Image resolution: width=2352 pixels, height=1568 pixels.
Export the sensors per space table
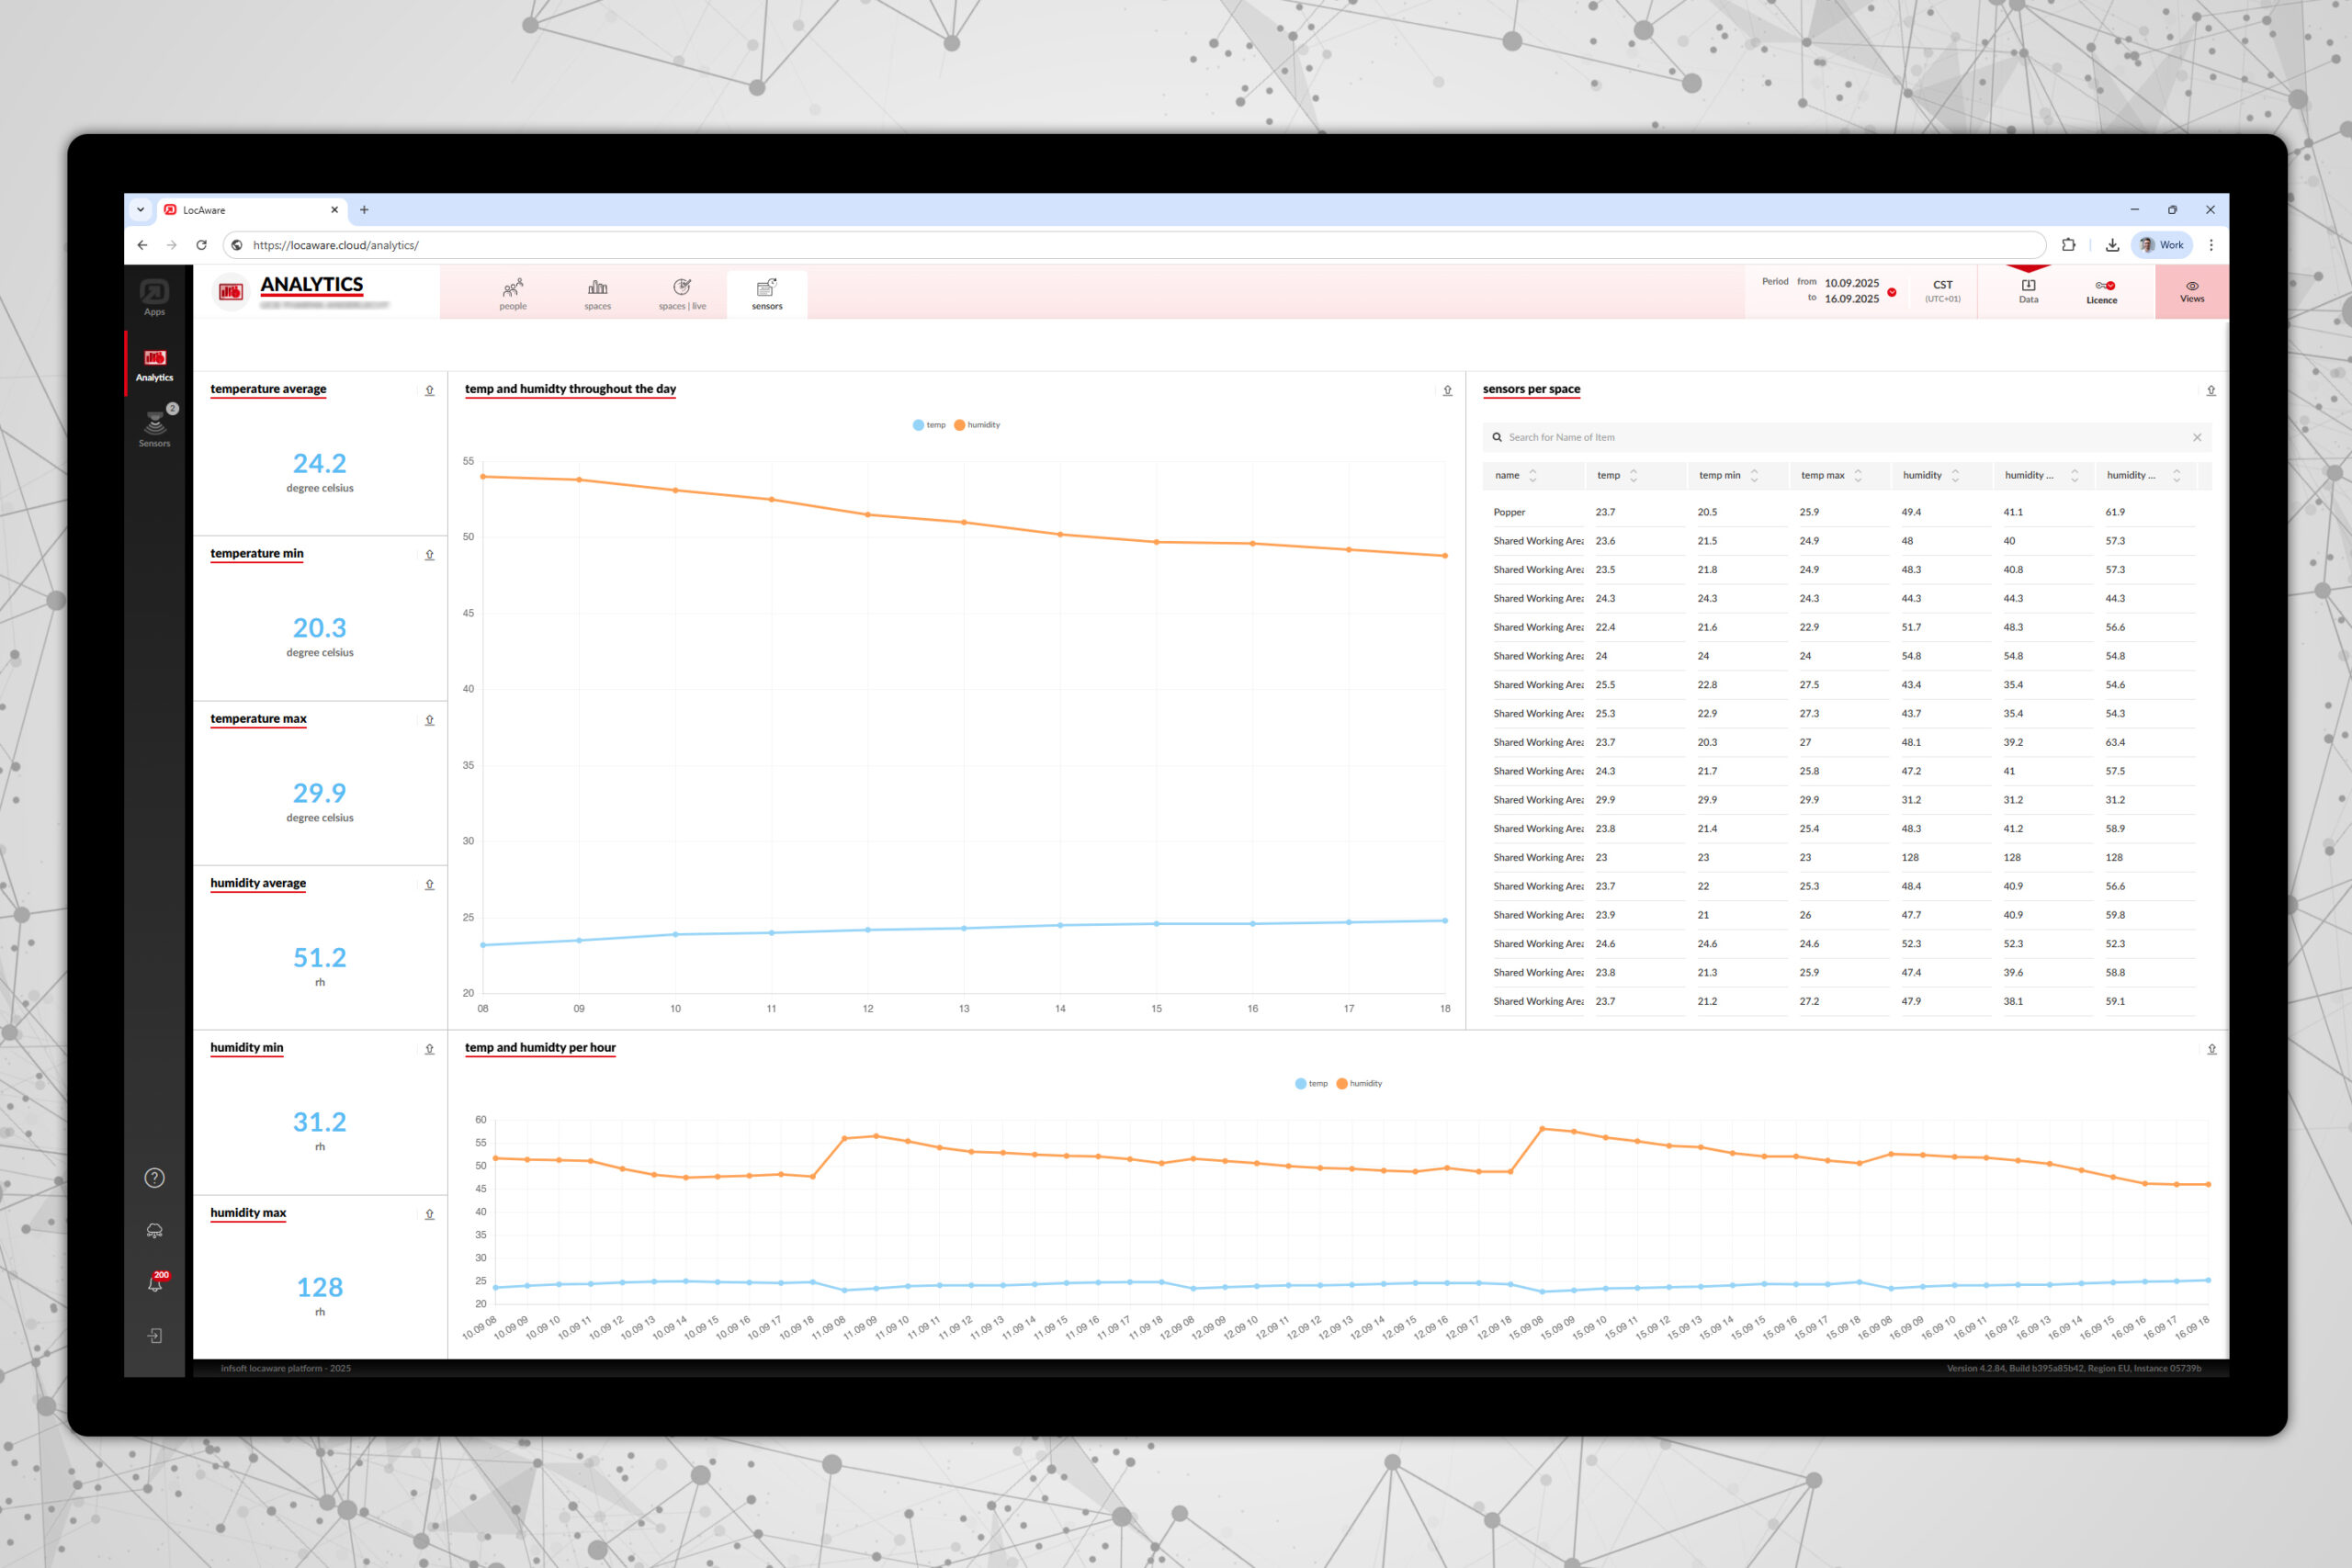pyautogui.click(x=2210, y=391)
